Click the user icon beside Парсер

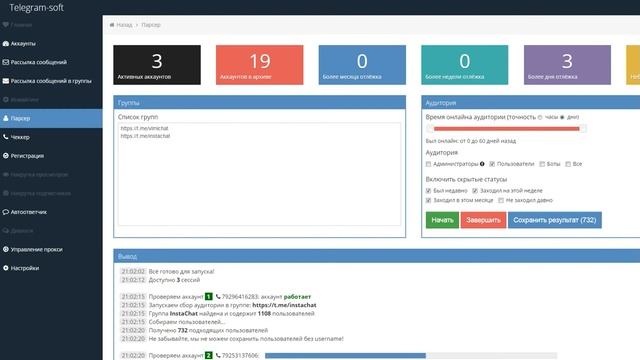click(6, 118)
